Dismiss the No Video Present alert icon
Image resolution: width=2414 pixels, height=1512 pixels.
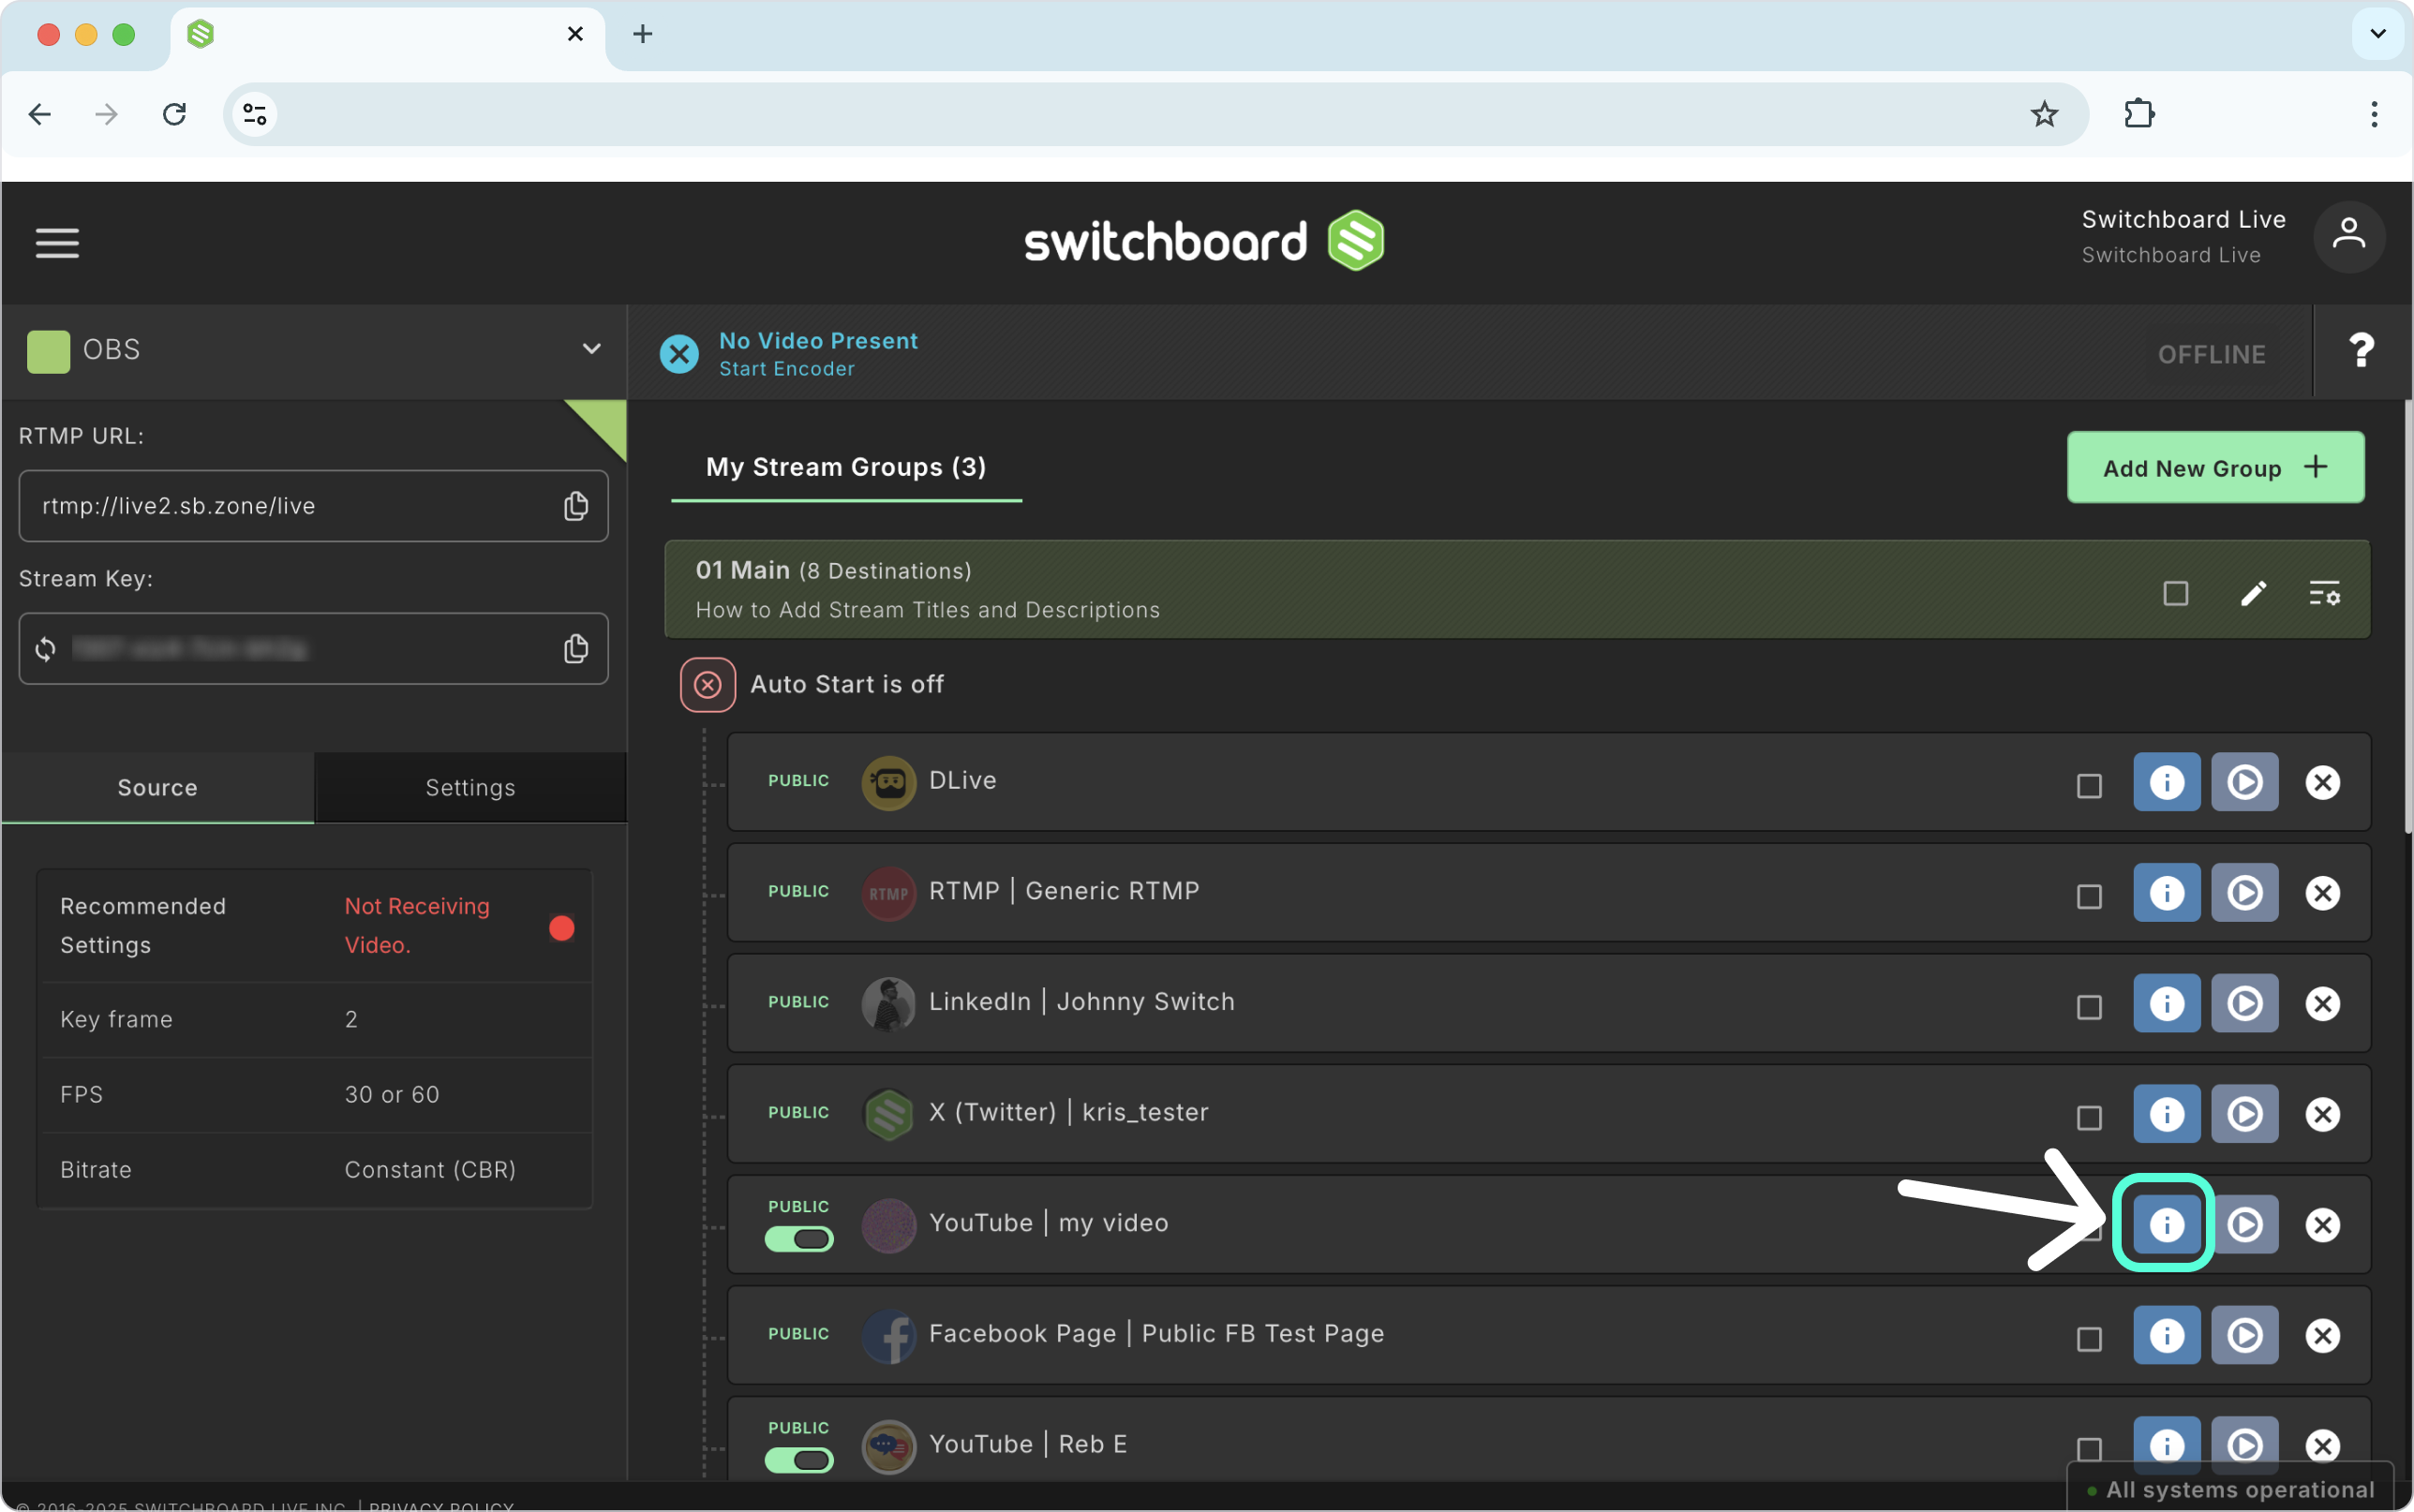coord(679,354)
